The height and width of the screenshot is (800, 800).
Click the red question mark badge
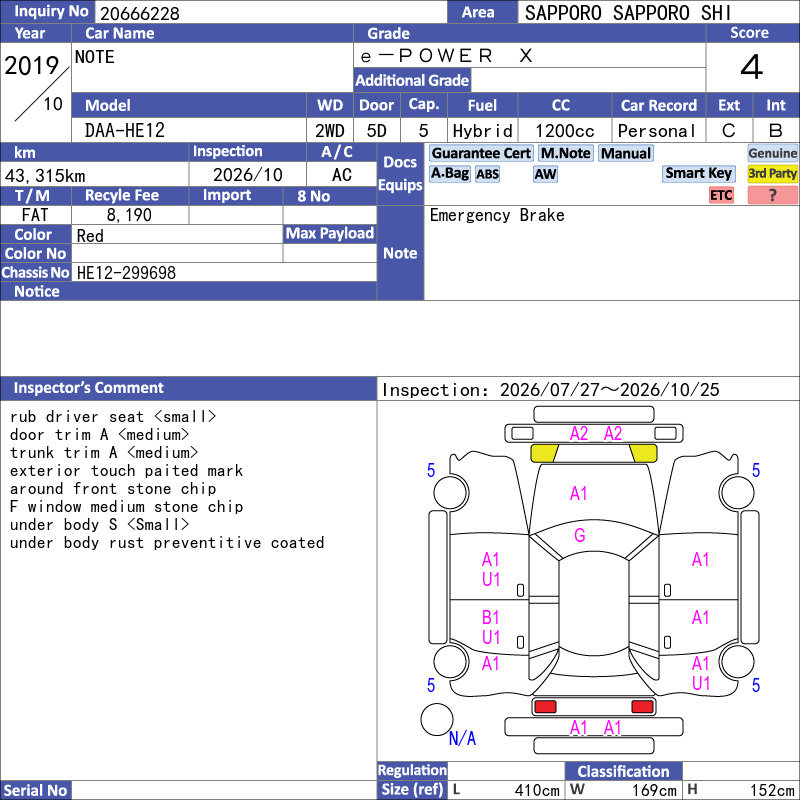point(772,195)
